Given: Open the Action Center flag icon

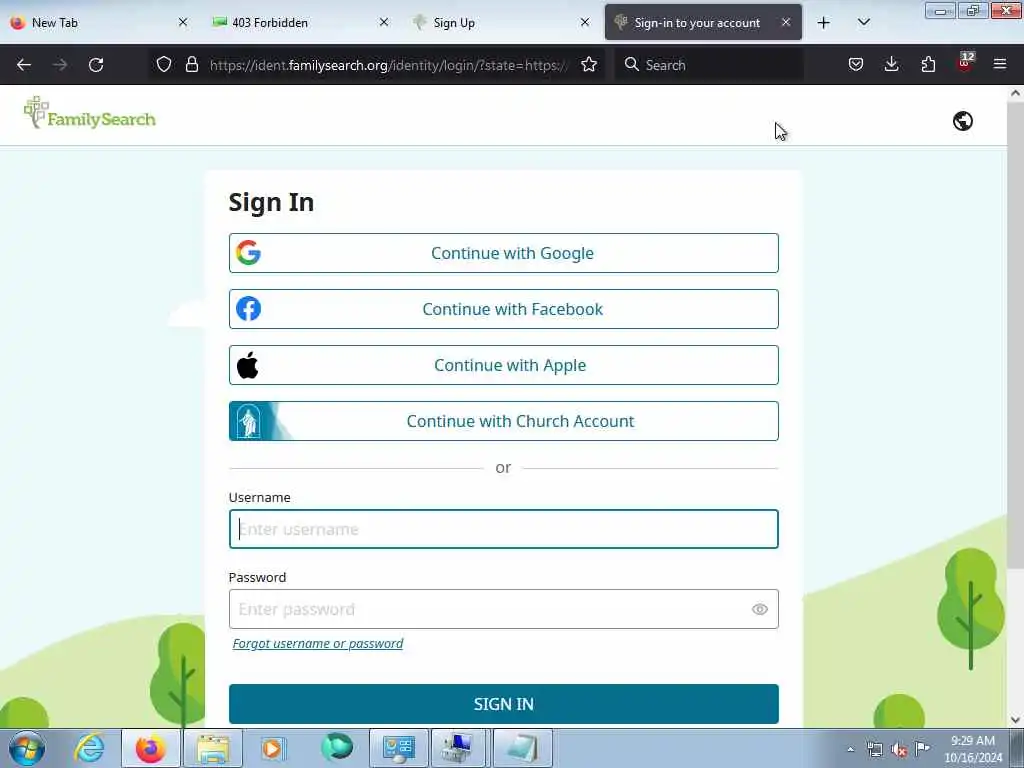Looking at the screenshot, I should tap(922, 749).
